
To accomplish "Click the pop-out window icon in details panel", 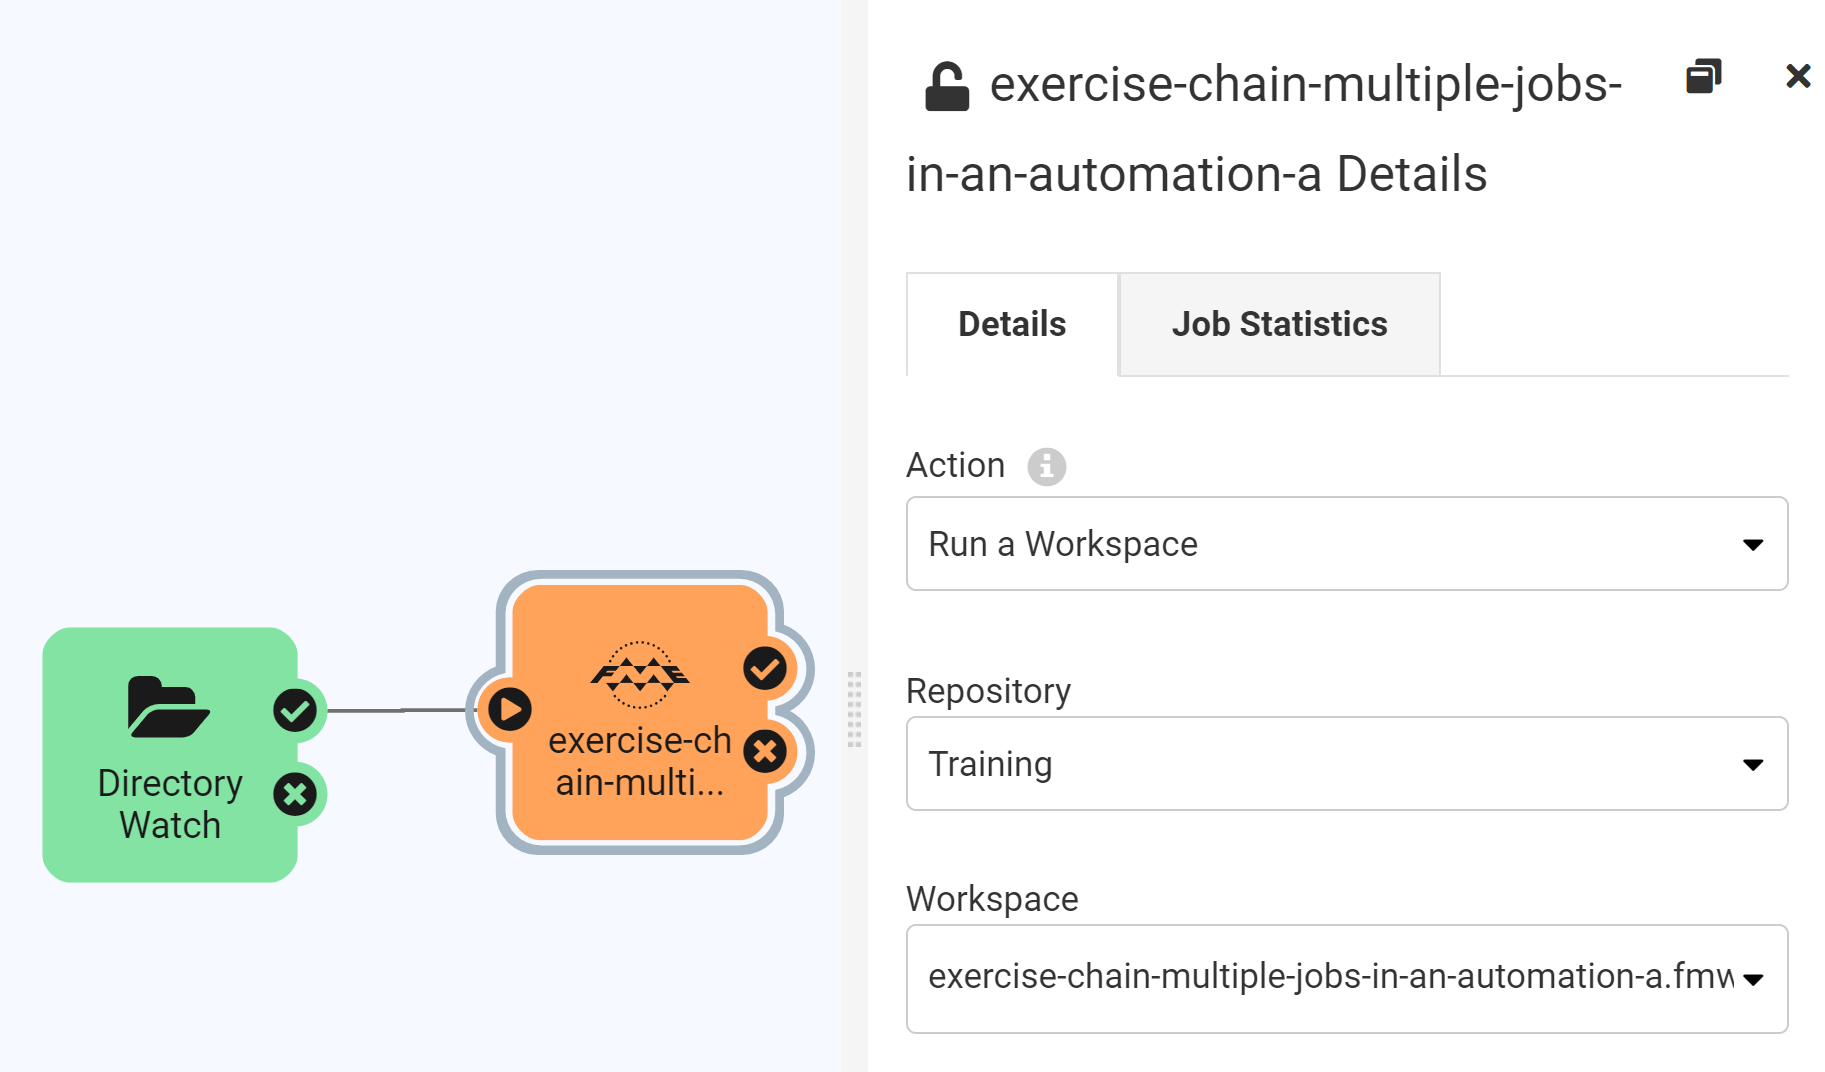I will coord(1703,76).
